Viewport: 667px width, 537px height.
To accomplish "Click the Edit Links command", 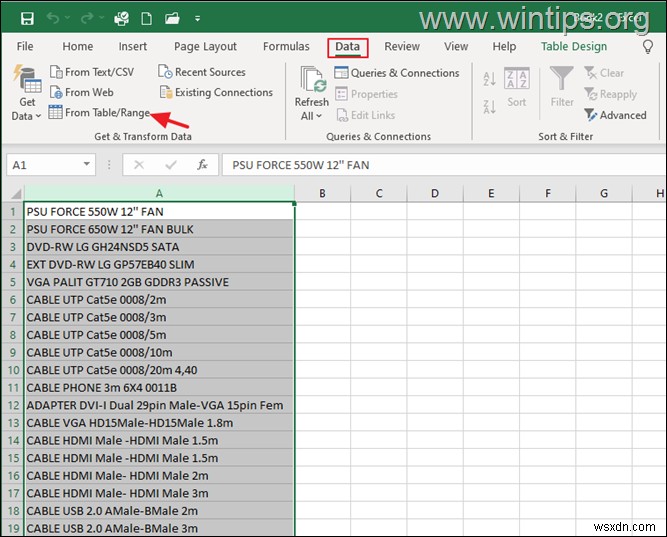I will point(365,115).
